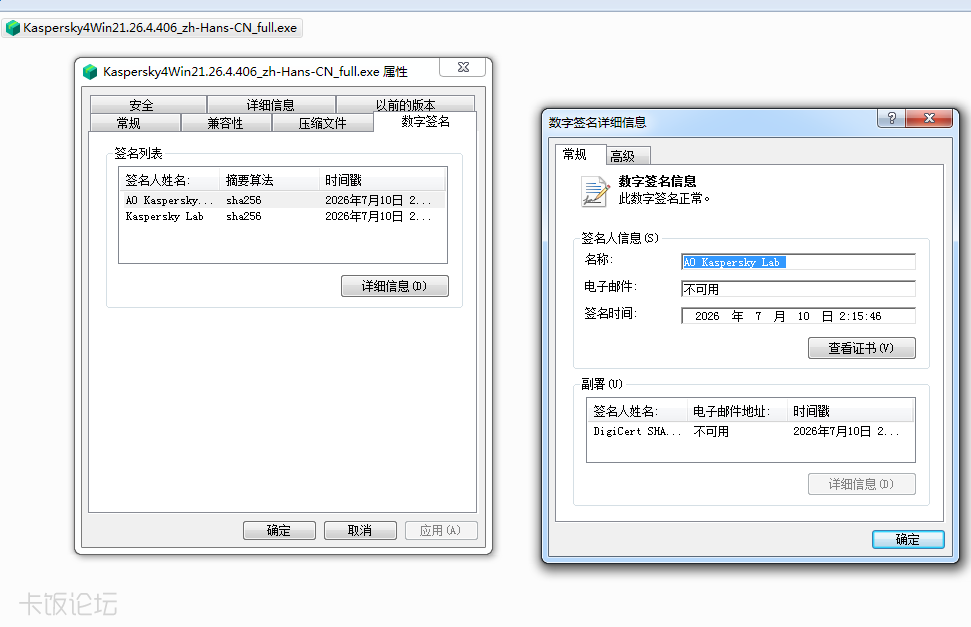971x627 pixels.
Task: Click the 查看证书(V) button
Action: [861, 348]
